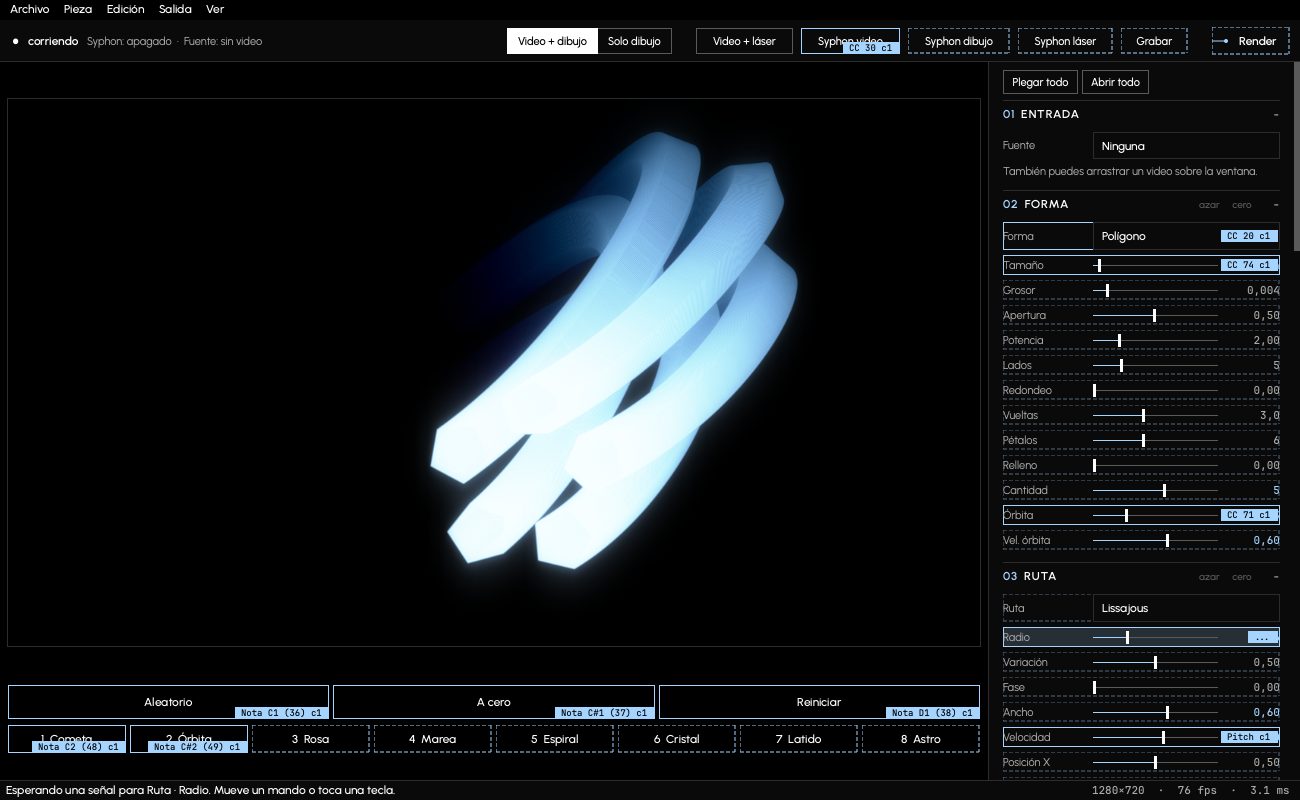Open the Salida menu

point(175,9)
